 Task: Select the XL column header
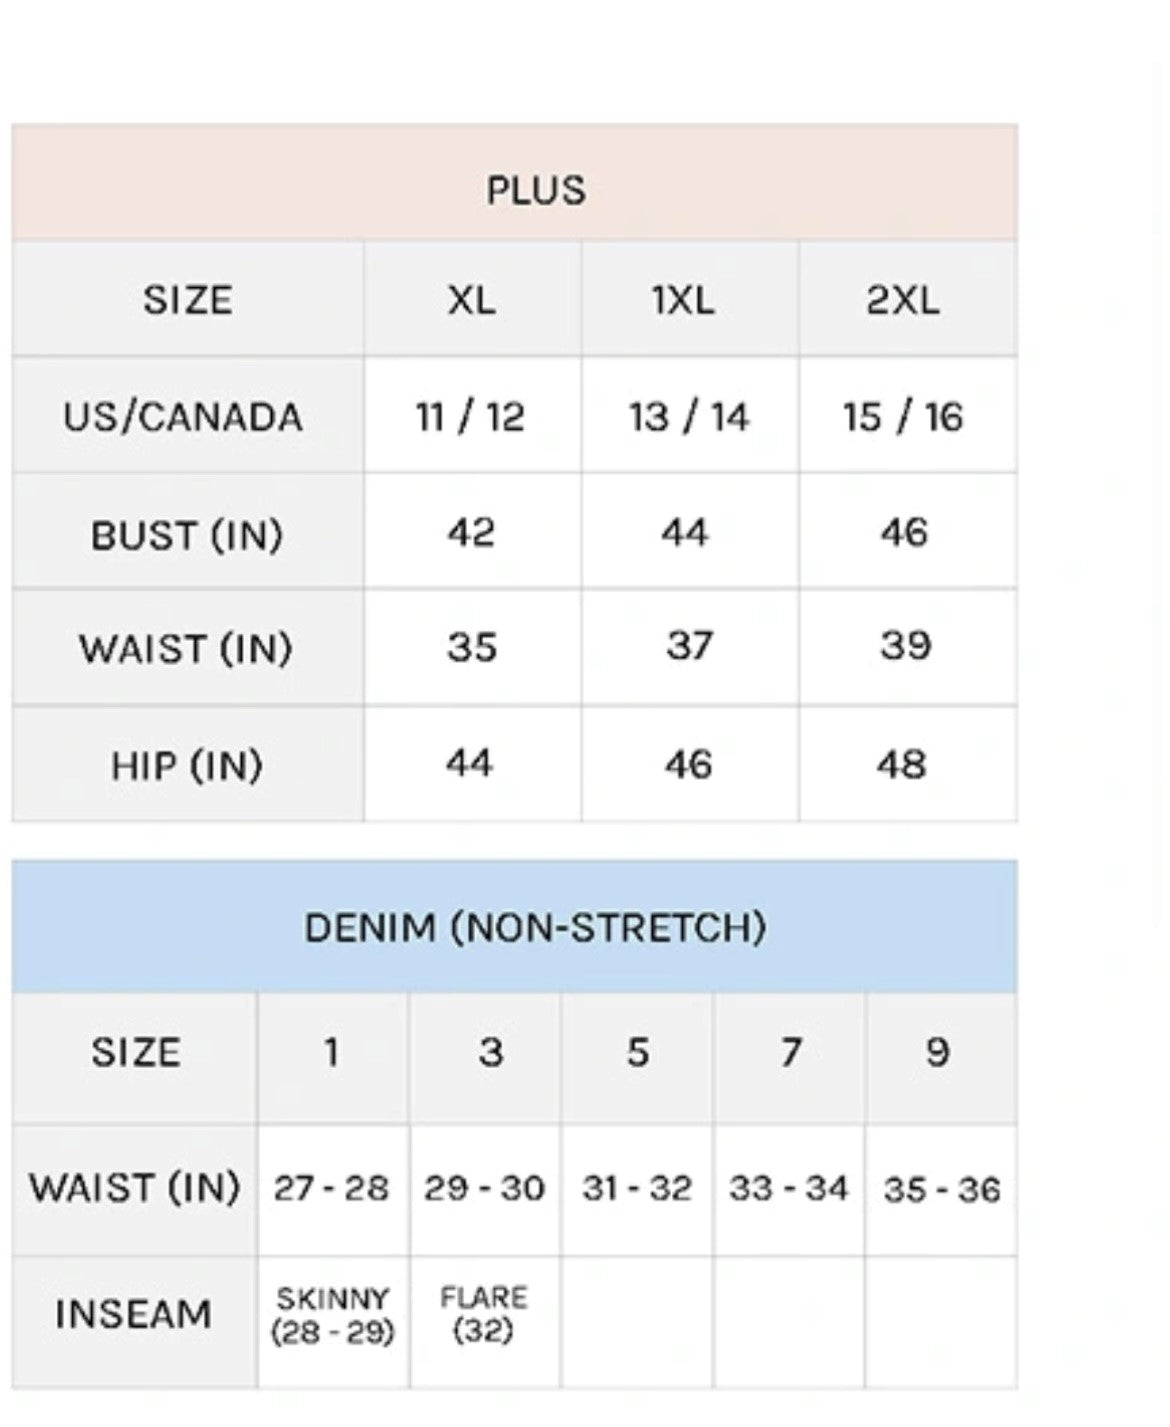471,300
